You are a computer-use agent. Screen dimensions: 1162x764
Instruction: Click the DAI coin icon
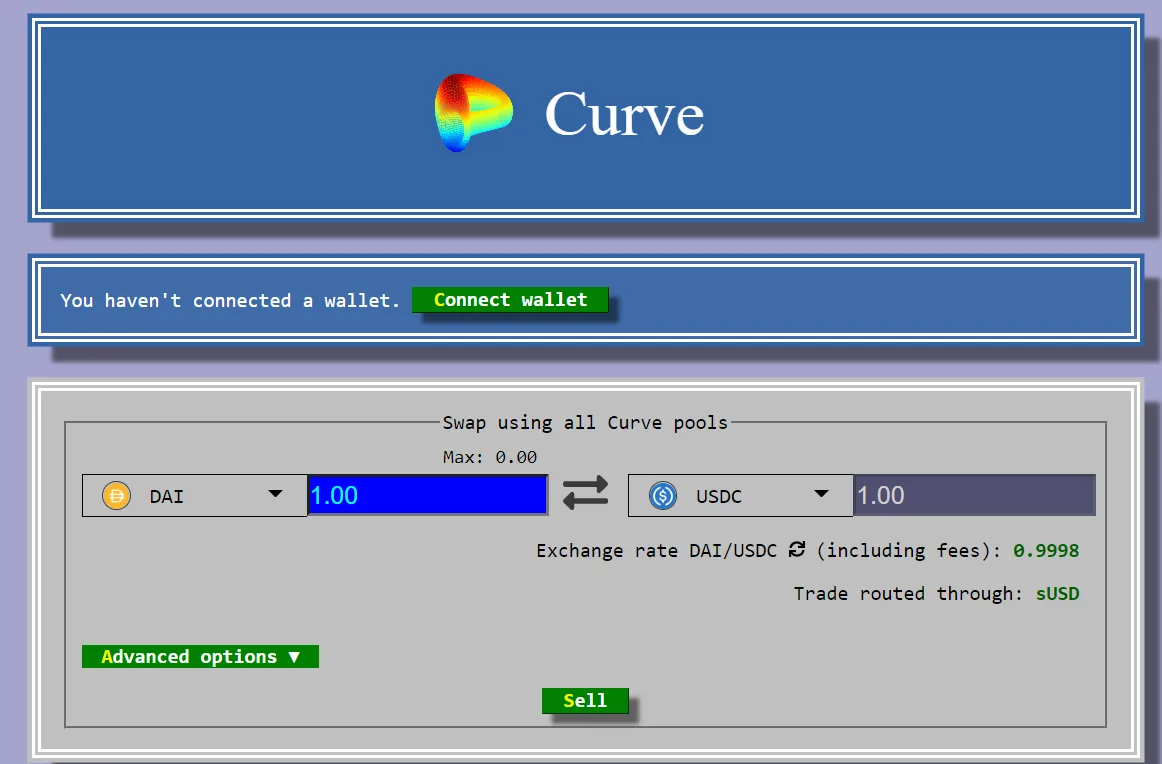116,496
